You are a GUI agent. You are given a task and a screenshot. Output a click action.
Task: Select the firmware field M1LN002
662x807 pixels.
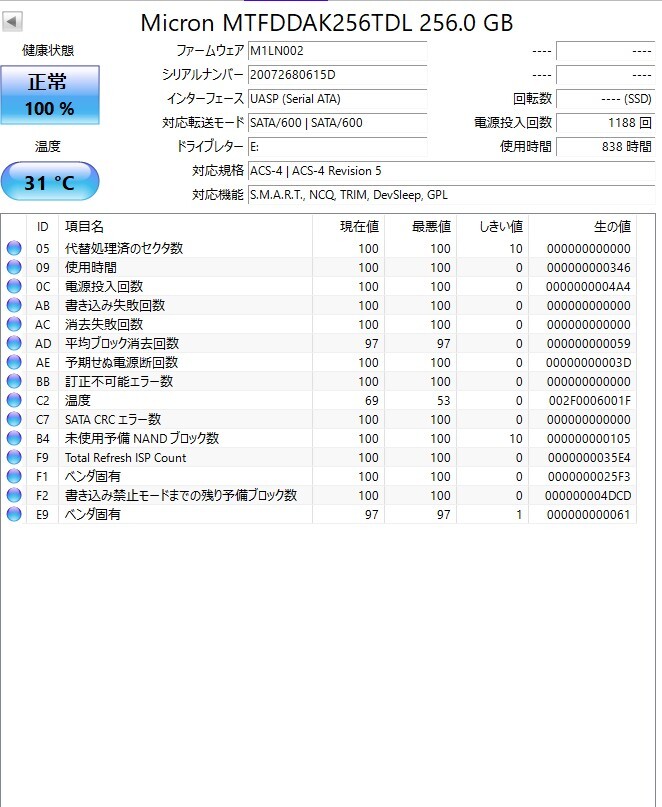(x=337, y=51)
